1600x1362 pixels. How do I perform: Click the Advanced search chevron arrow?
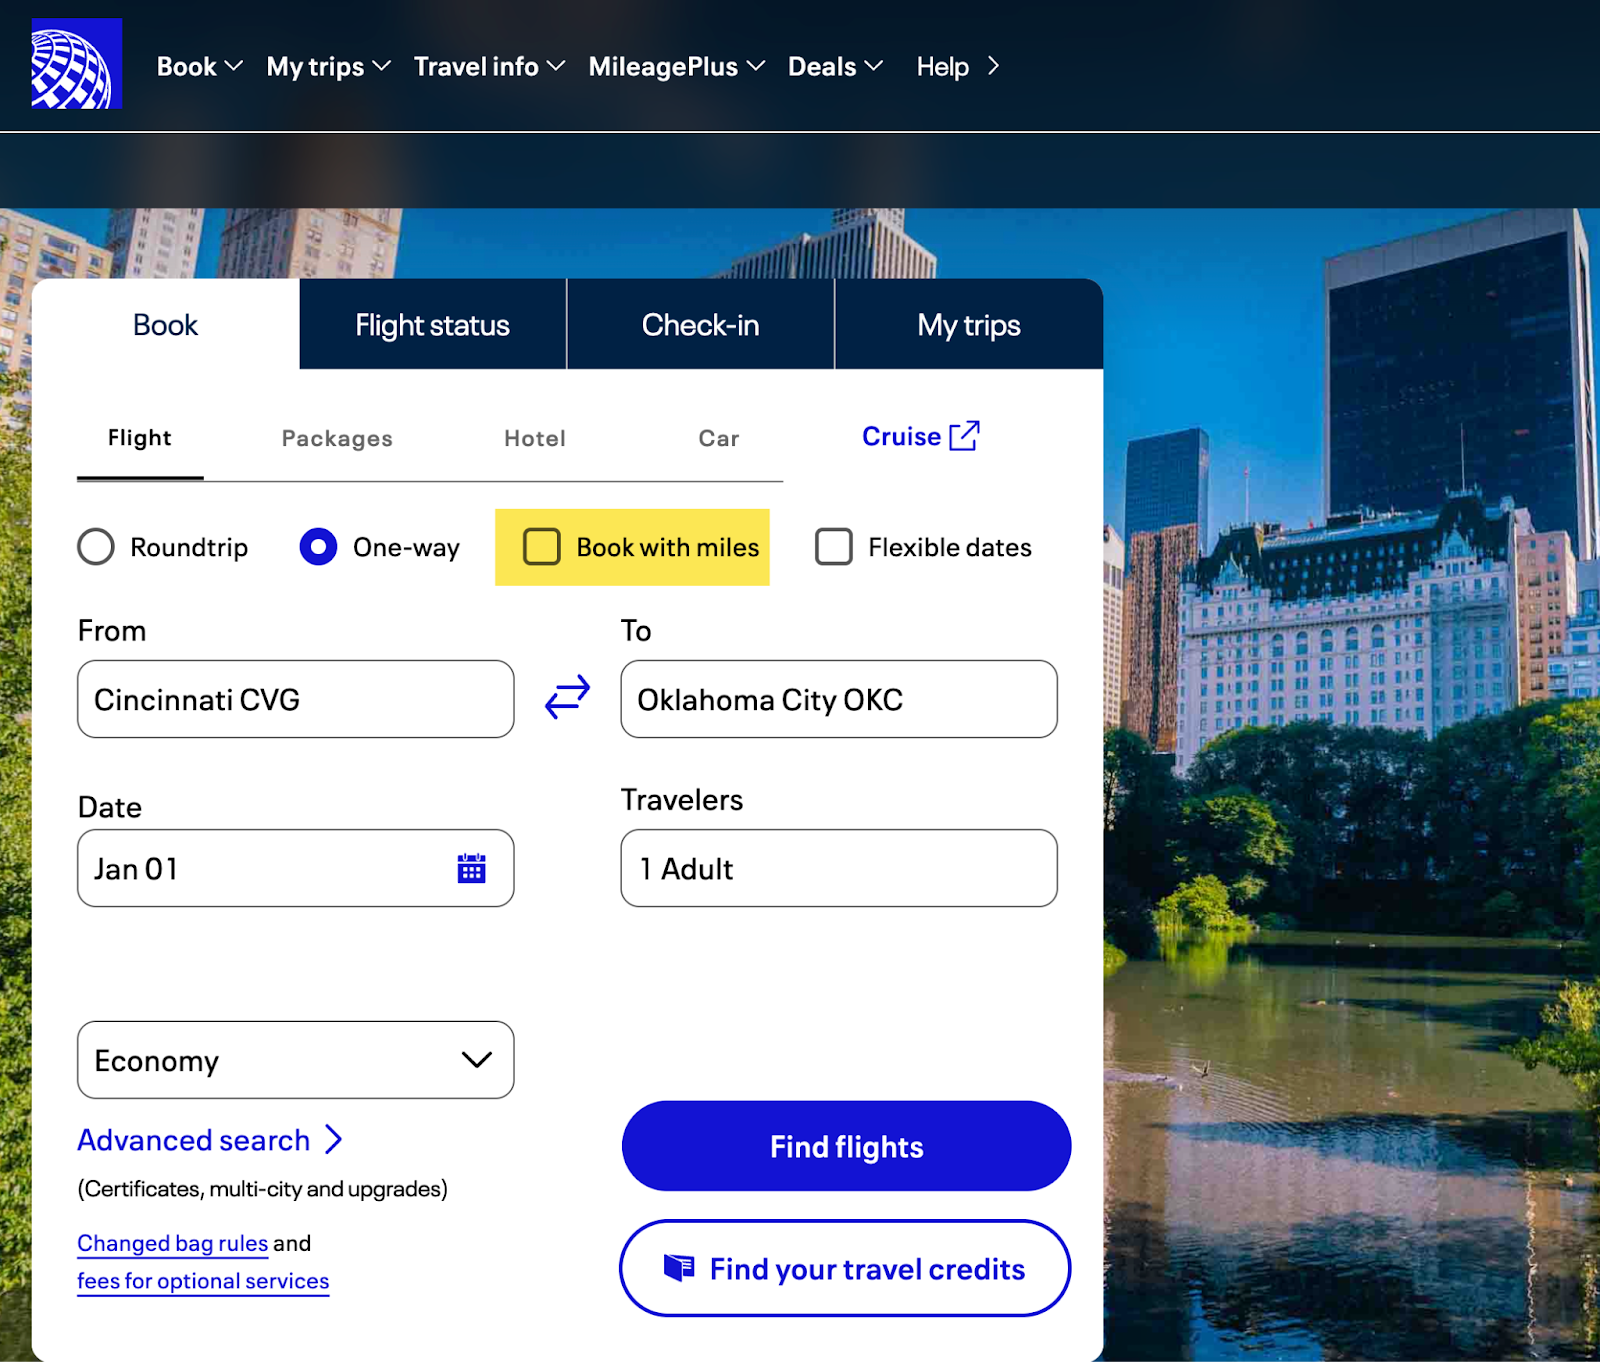(335, 1139)
